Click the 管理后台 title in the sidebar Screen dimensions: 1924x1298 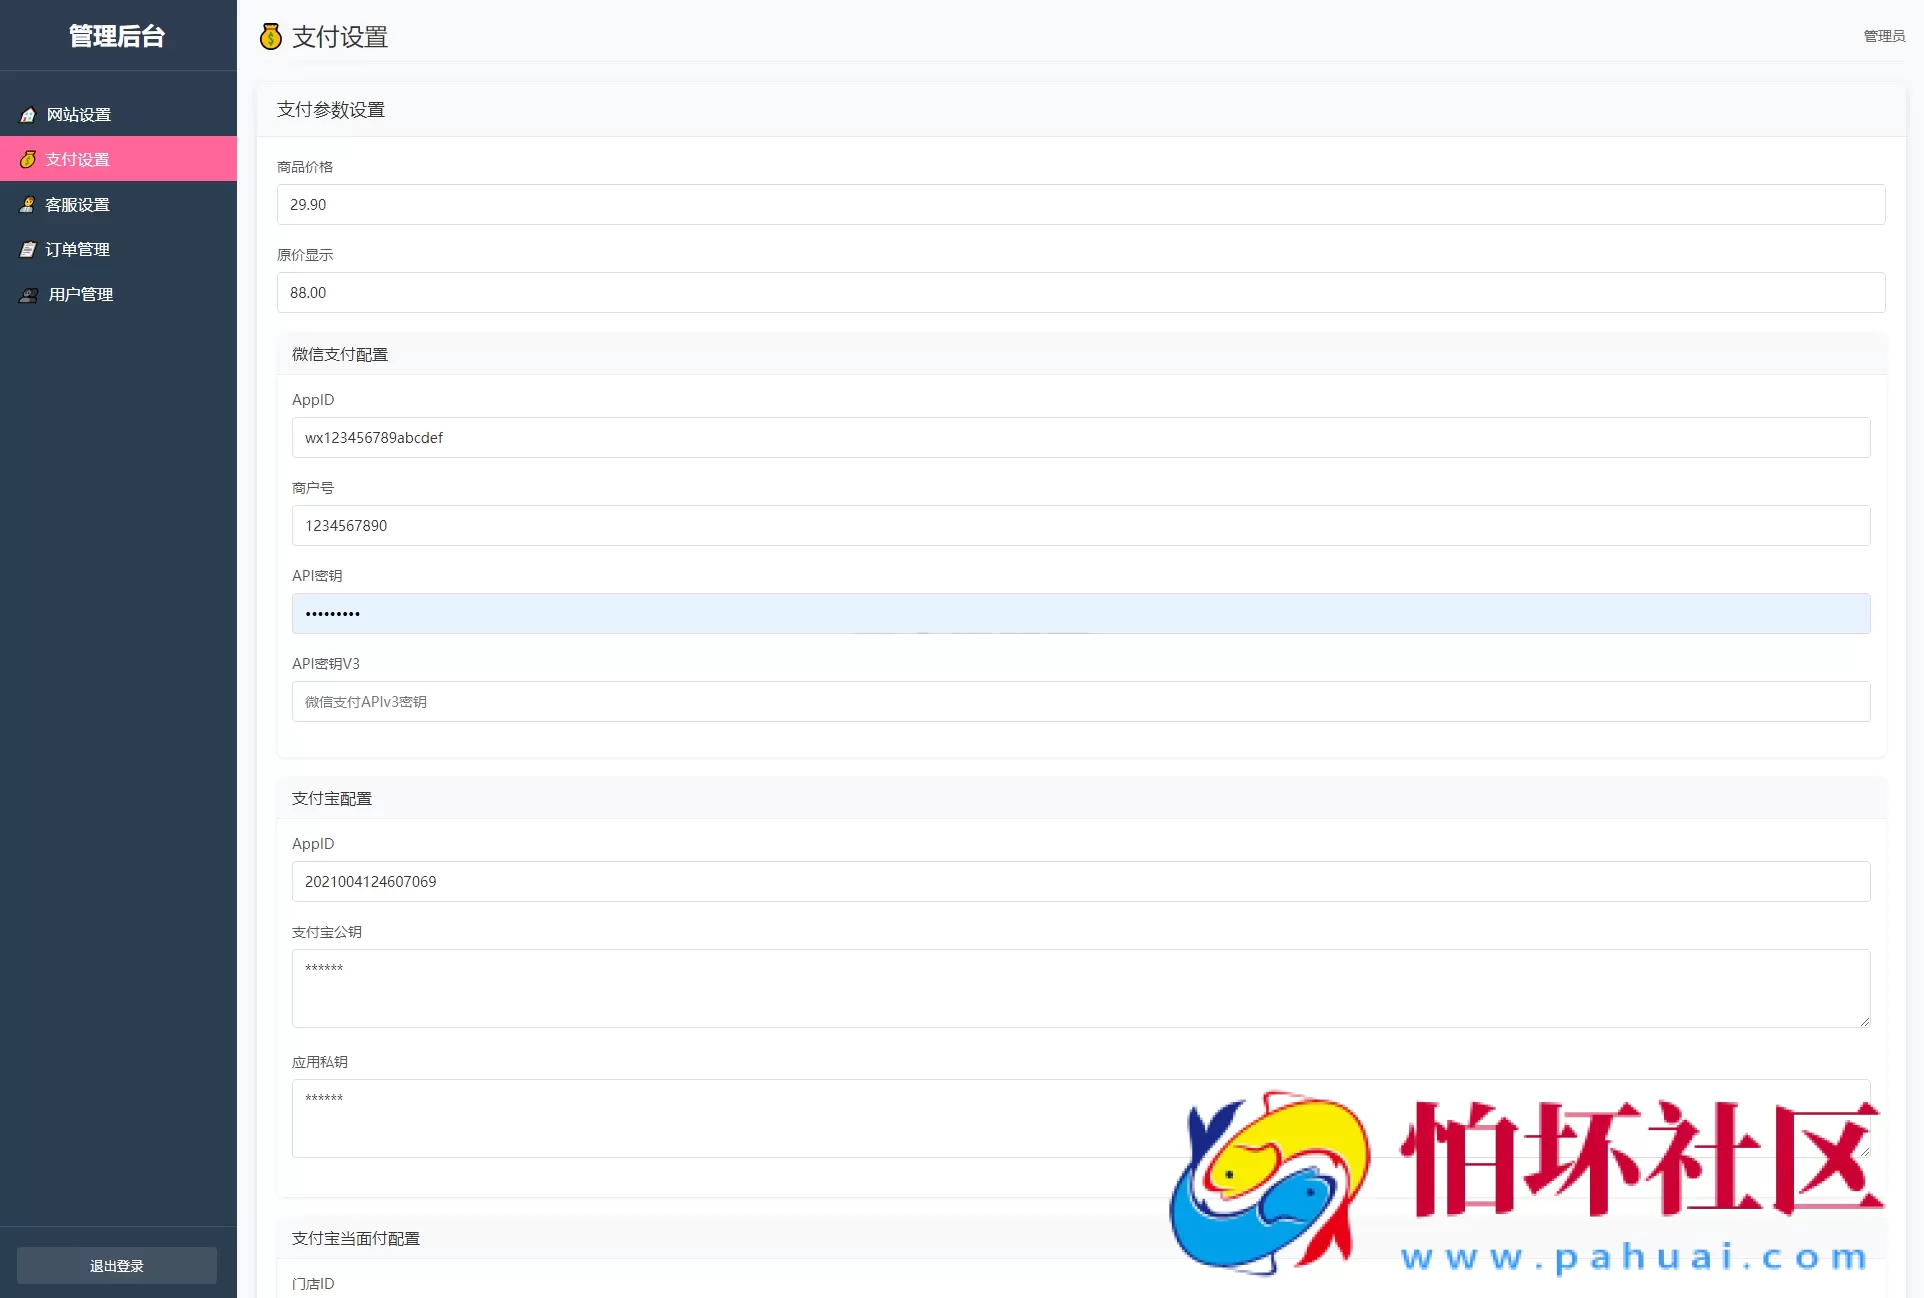[x=117, y=36]
